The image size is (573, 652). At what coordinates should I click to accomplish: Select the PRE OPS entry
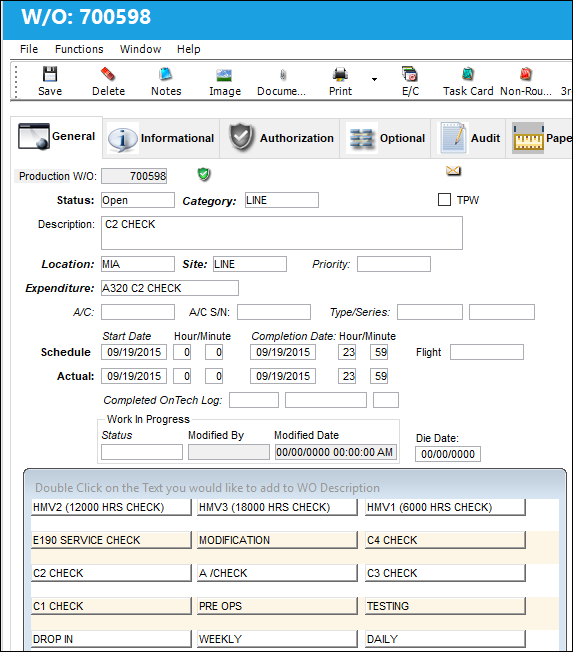(277, 606)
